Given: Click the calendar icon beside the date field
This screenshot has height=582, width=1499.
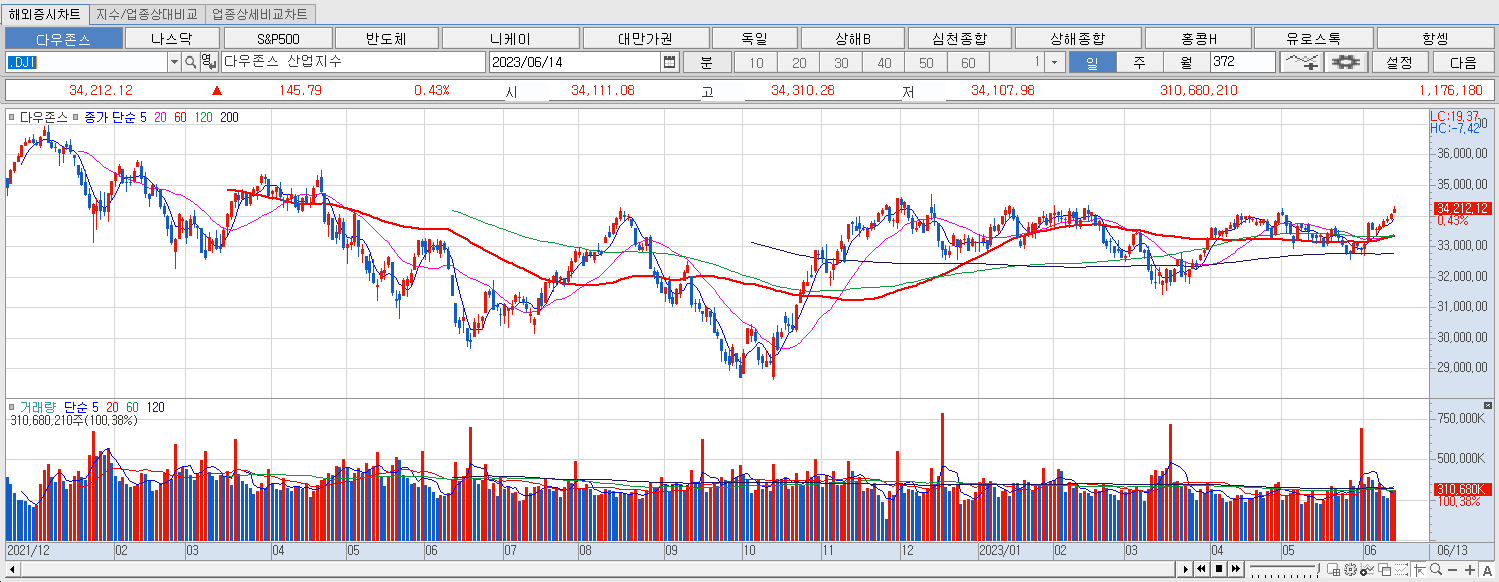Looking at the screenshot, I should [x=669, y=62].
